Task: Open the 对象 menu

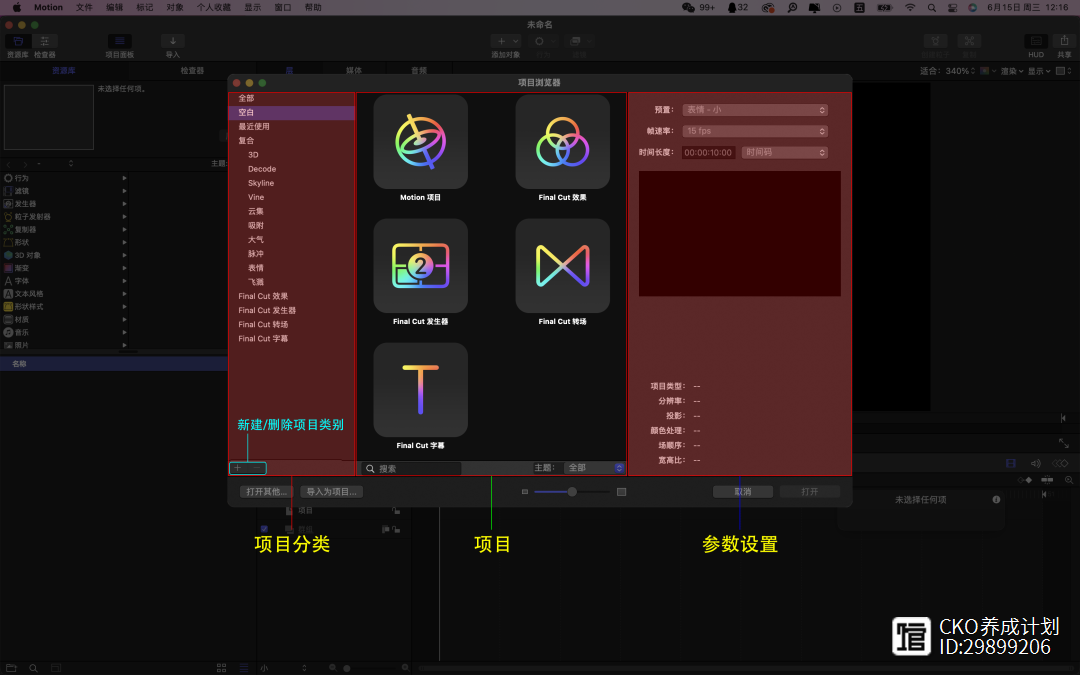Action: click(175, 8)
